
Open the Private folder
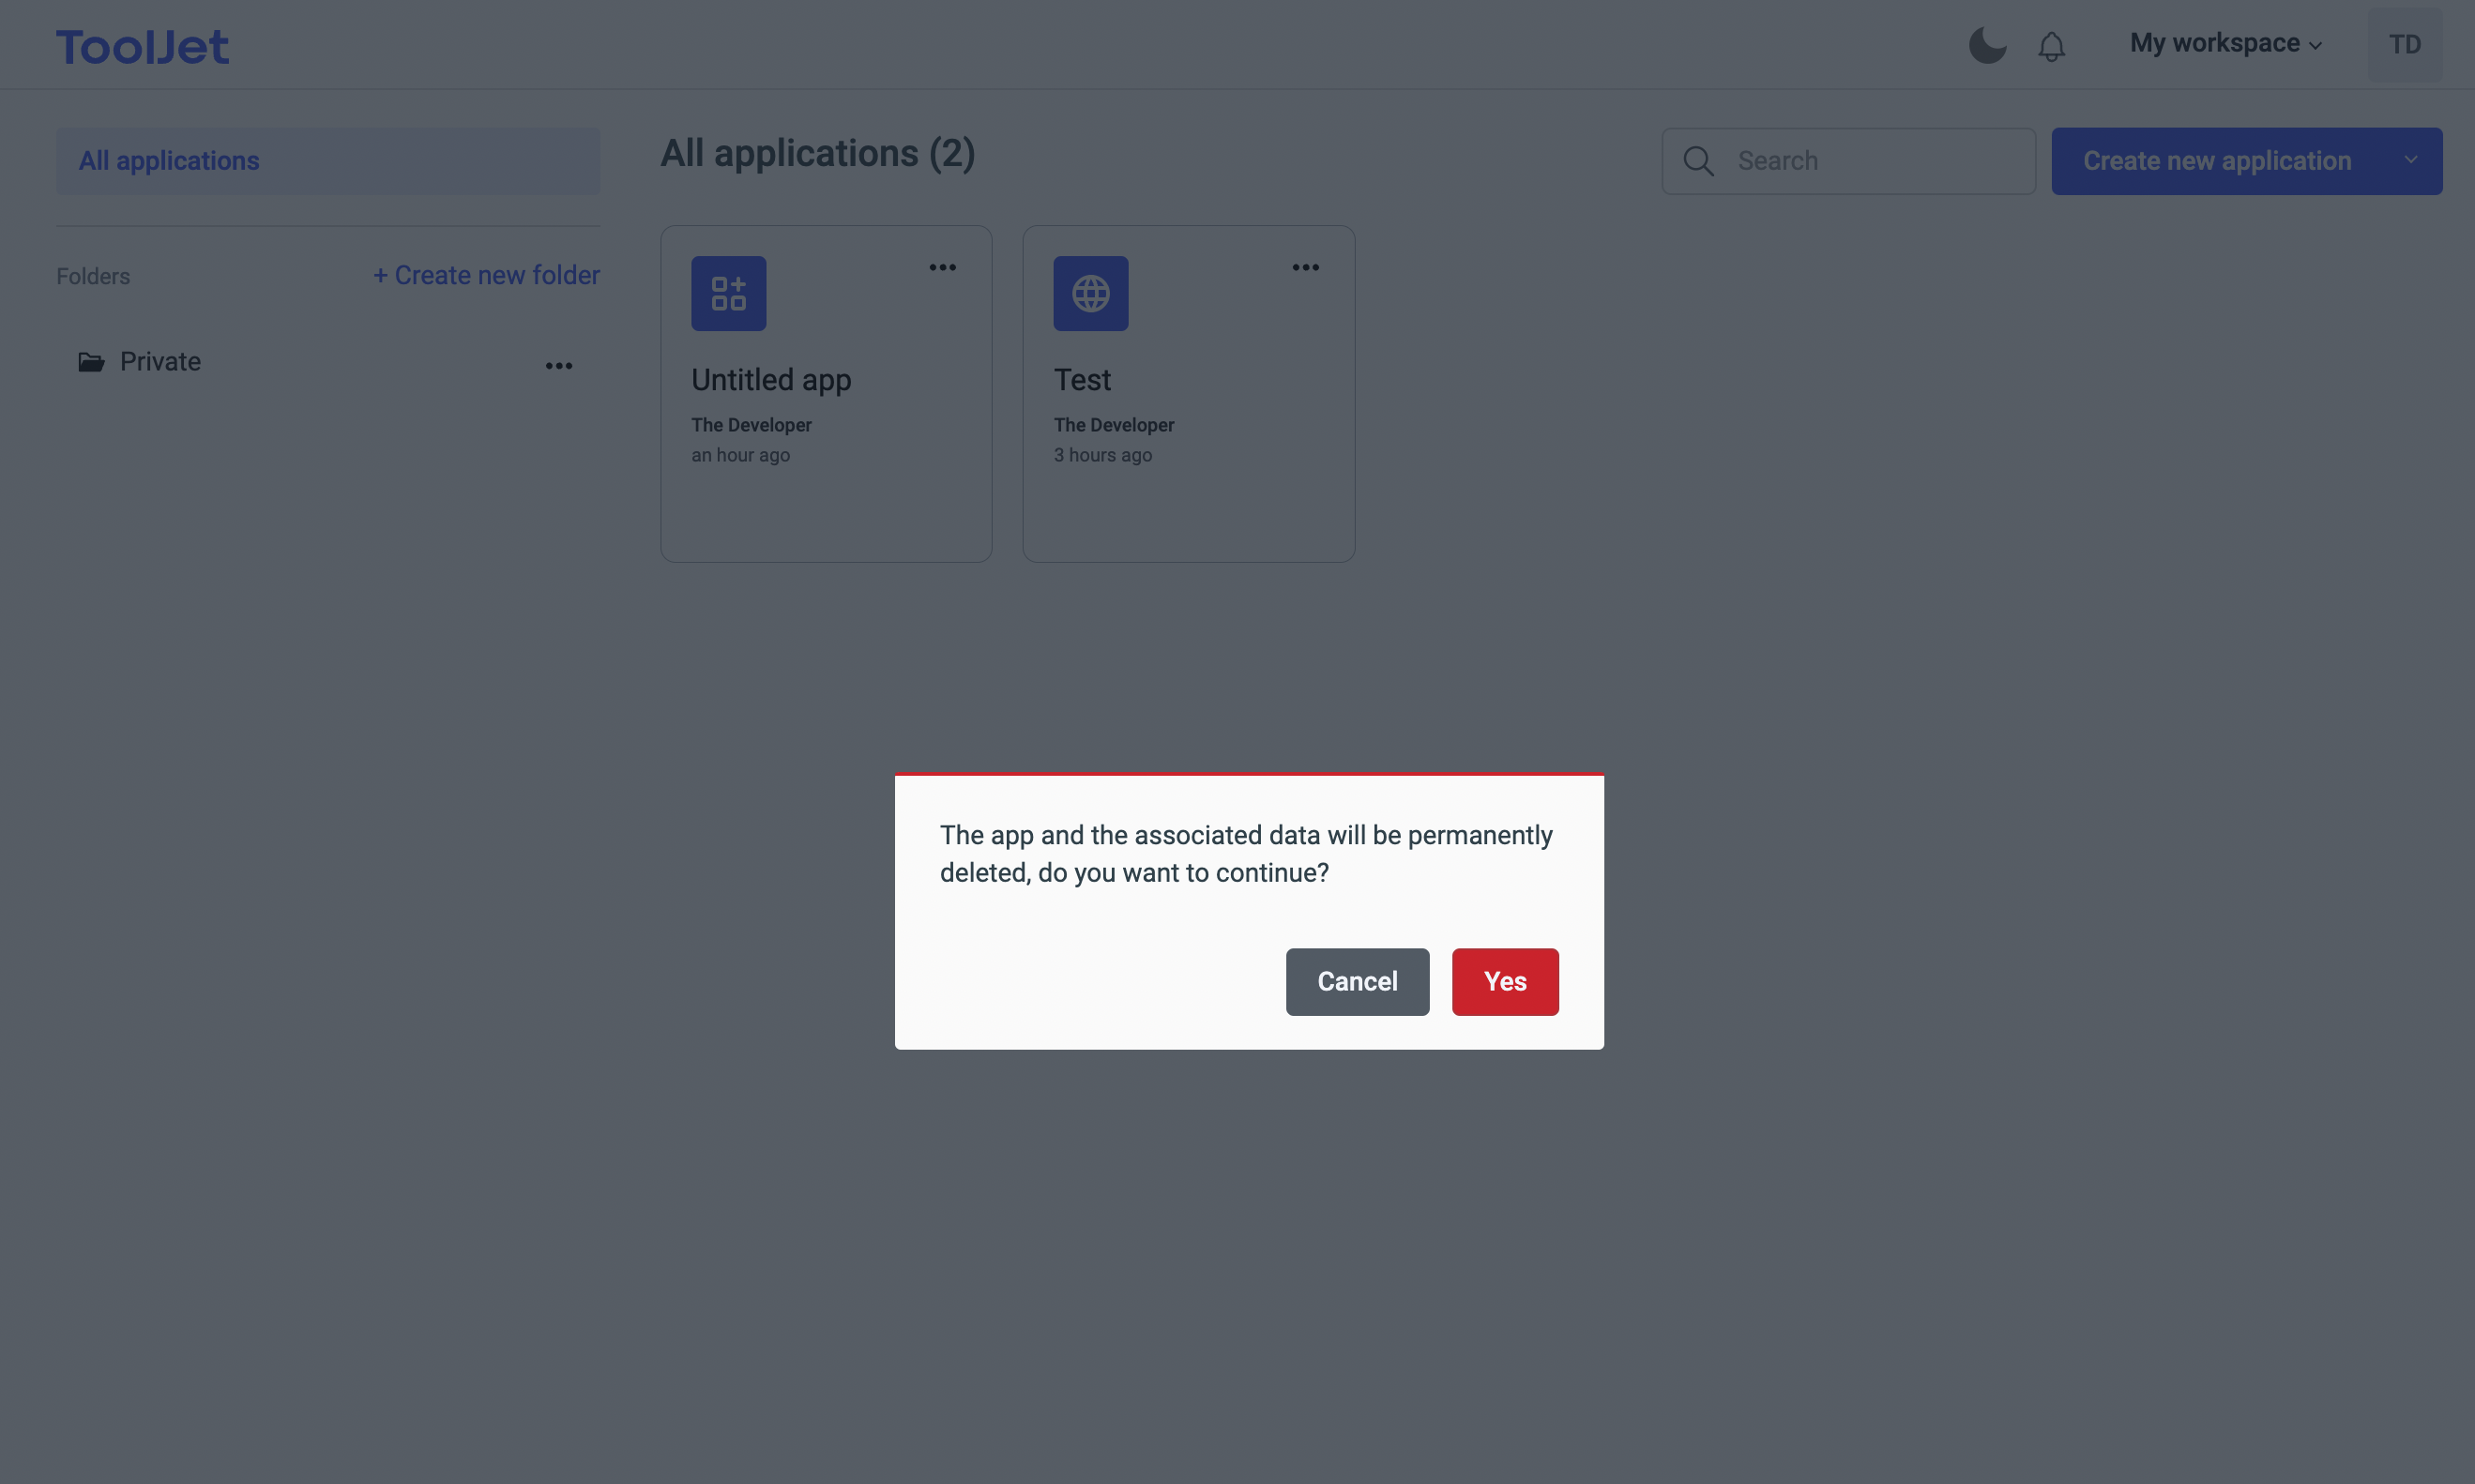click(160, 362)
